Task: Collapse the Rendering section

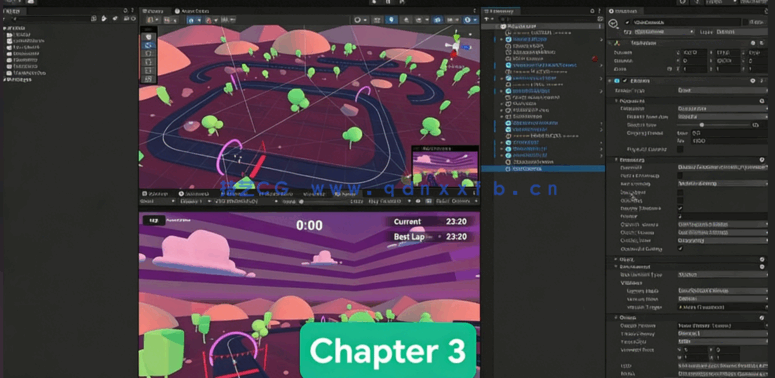Action: point(616,160)
